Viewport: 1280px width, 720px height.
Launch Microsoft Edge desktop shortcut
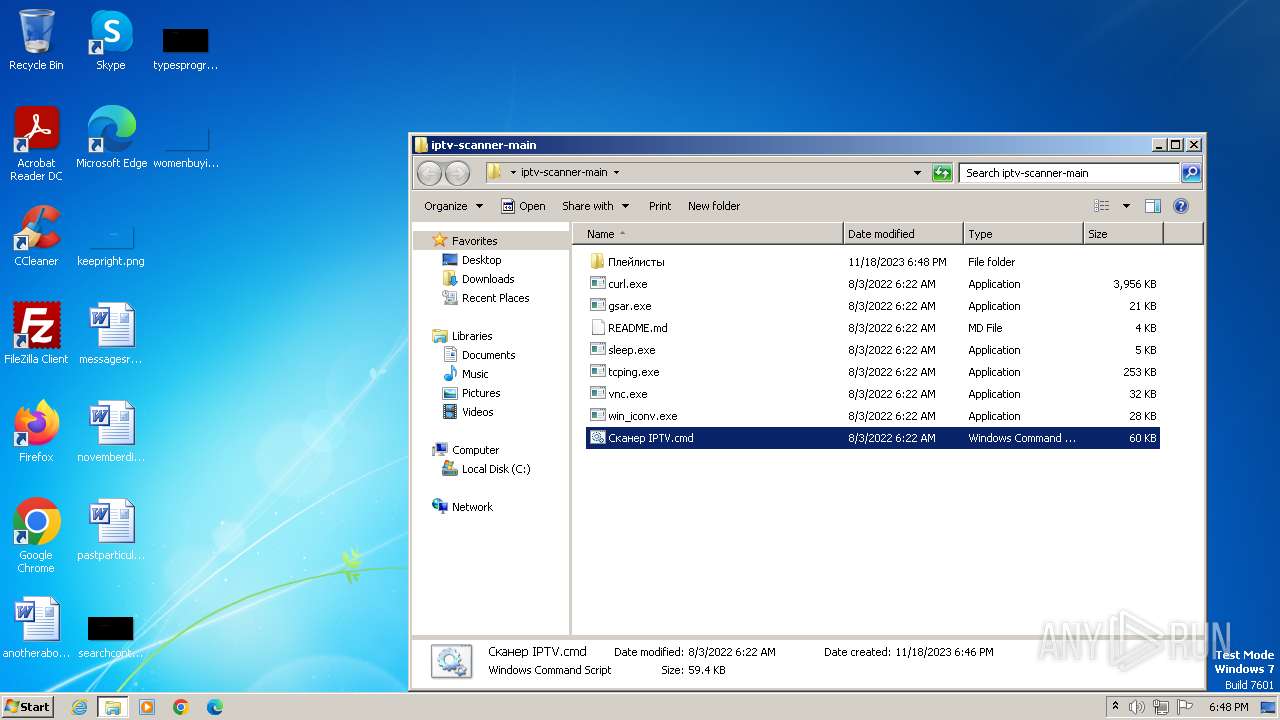111,138
